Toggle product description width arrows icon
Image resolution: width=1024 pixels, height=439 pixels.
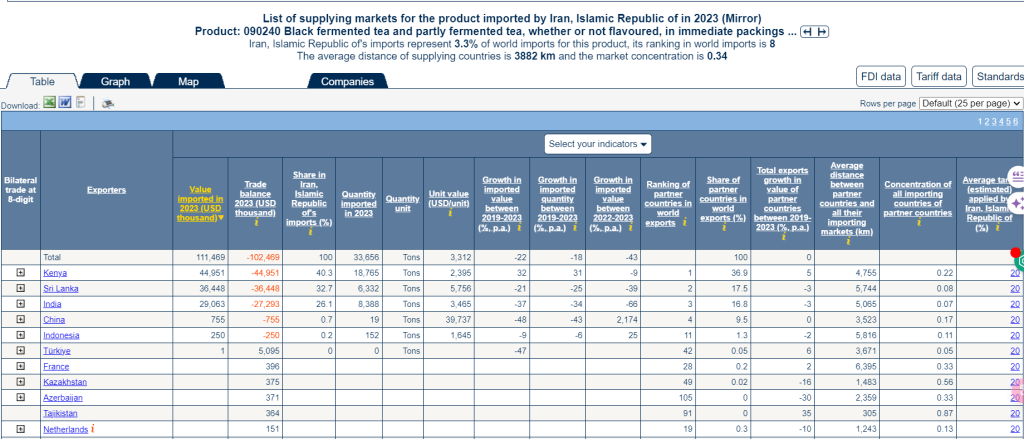pyautogui.click(x=814, y=32)
